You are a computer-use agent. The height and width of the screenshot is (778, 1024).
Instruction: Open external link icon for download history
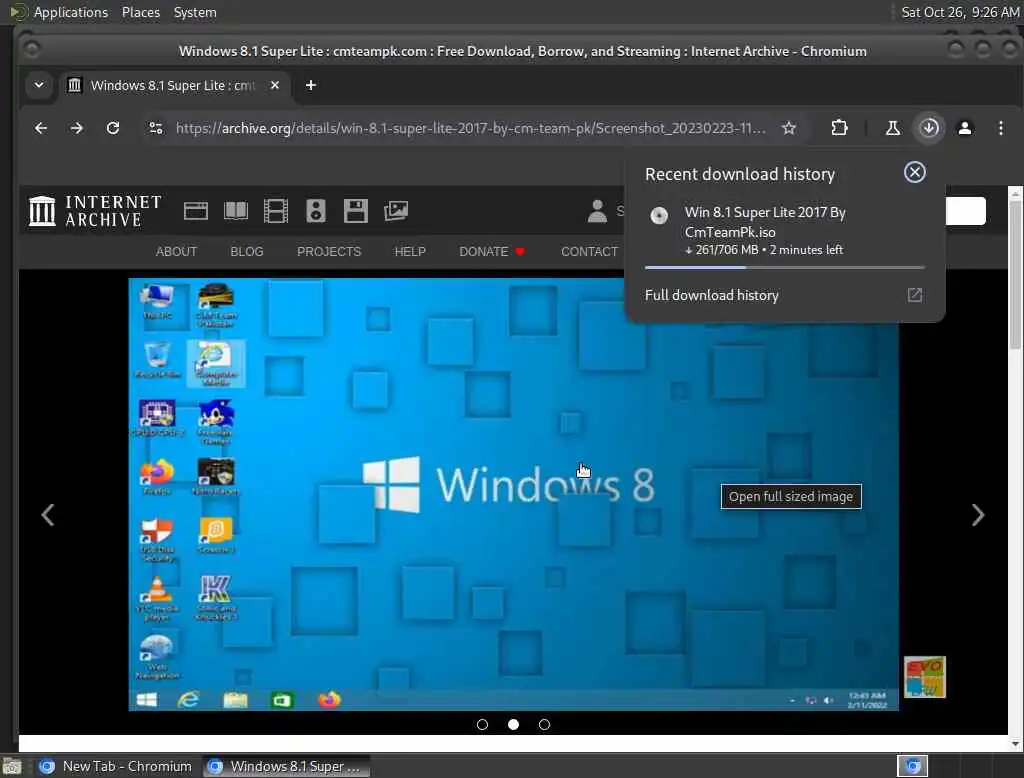coord(914,295)
